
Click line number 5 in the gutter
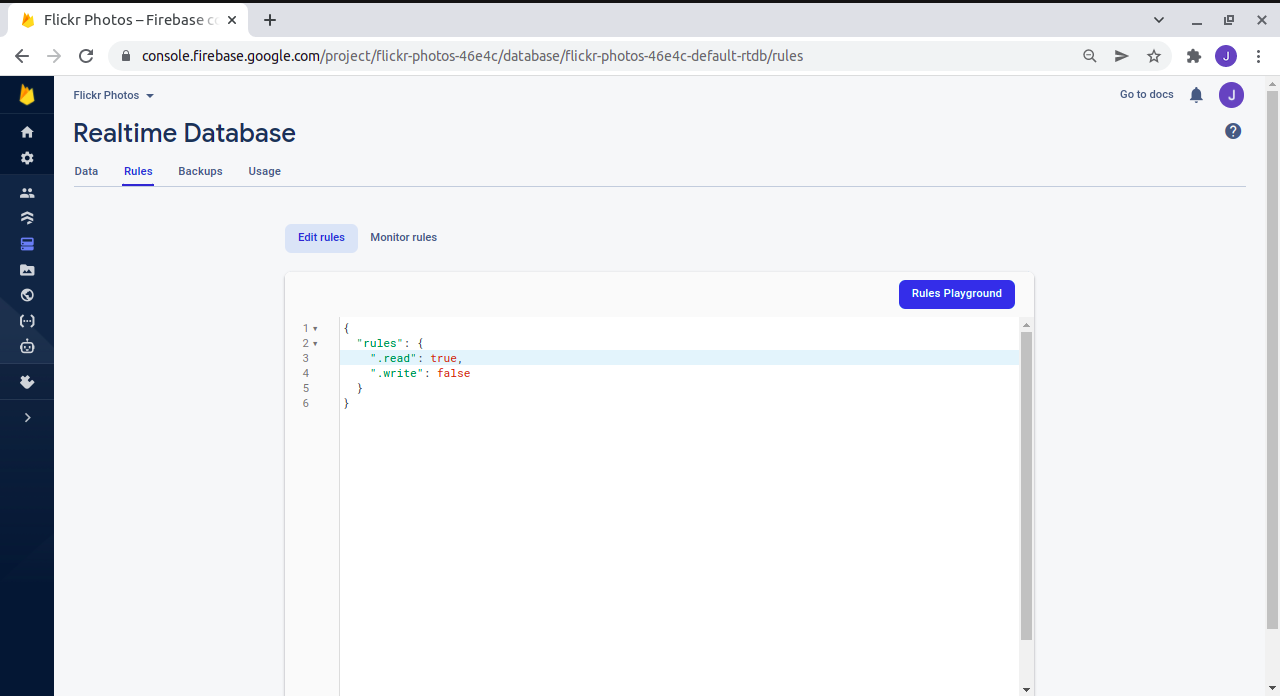(x=305, y=388)
